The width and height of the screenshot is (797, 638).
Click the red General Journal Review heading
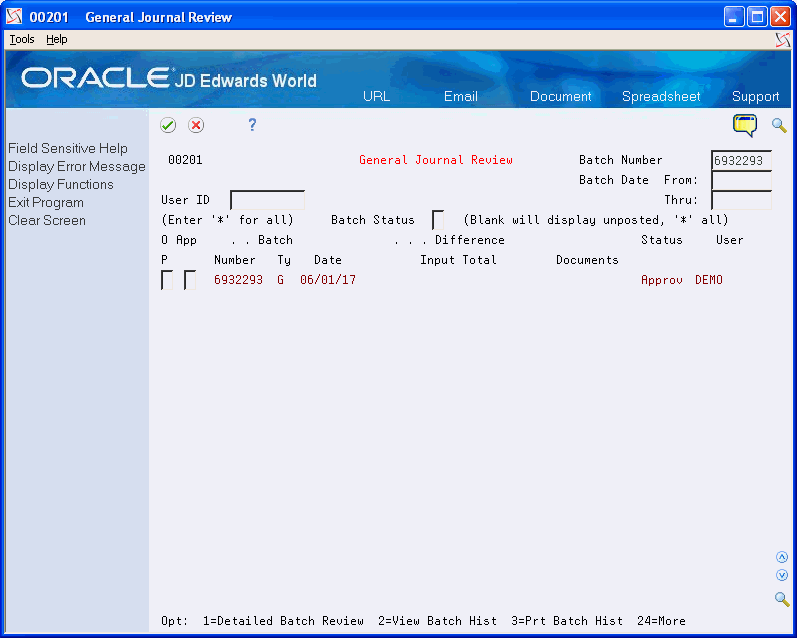click(436, 160)
